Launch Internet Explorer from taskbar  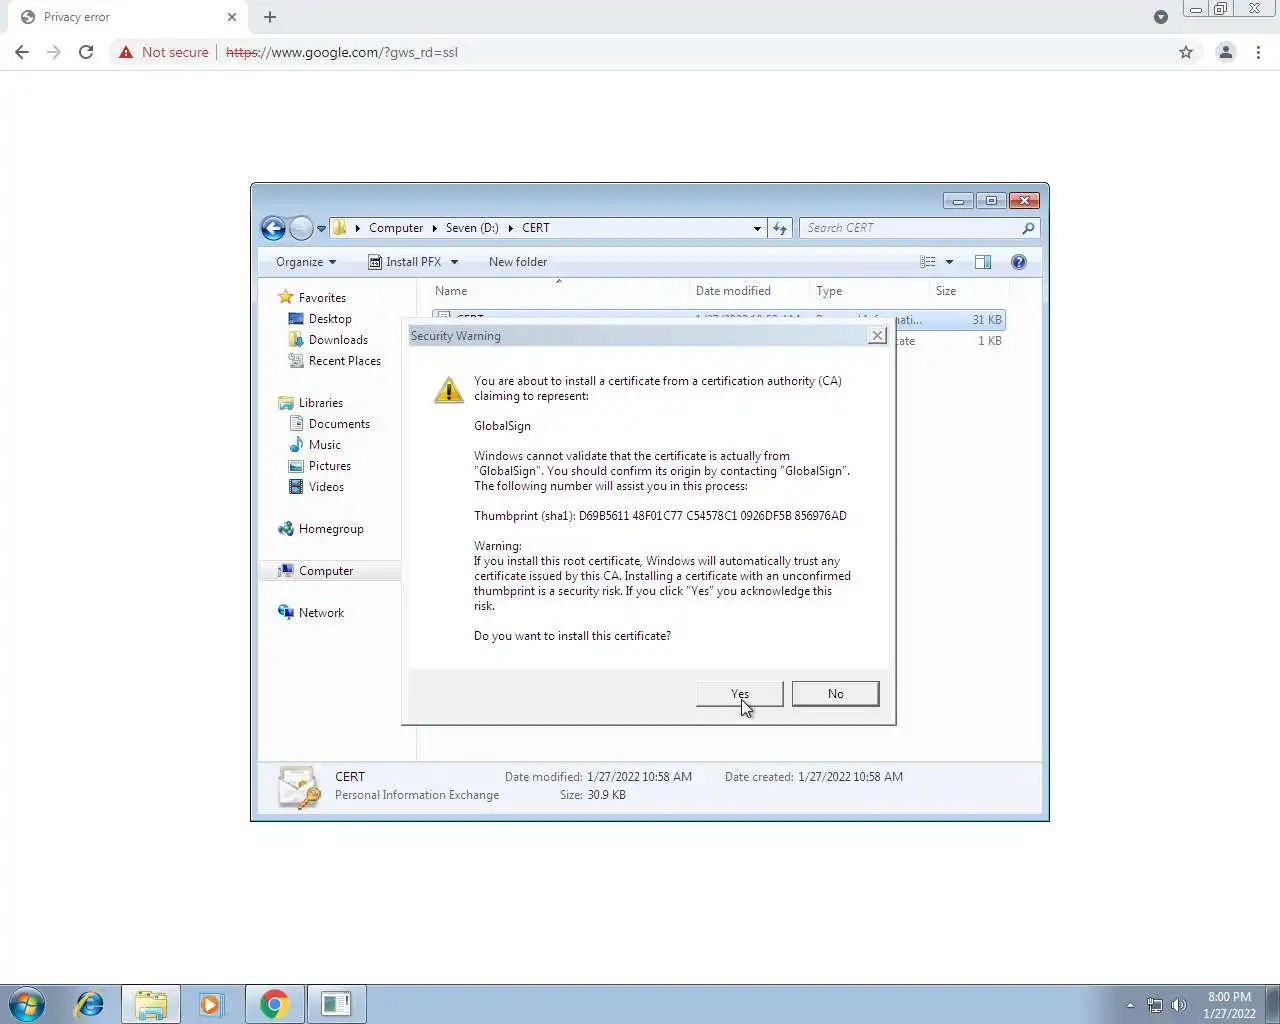pos(90,1004)
